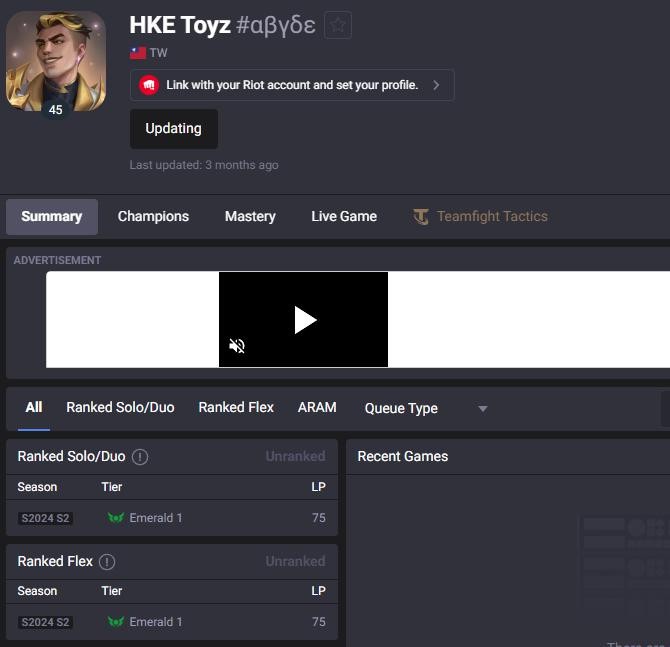Click the TW region label
670x647 pixels.
[158, 53]
